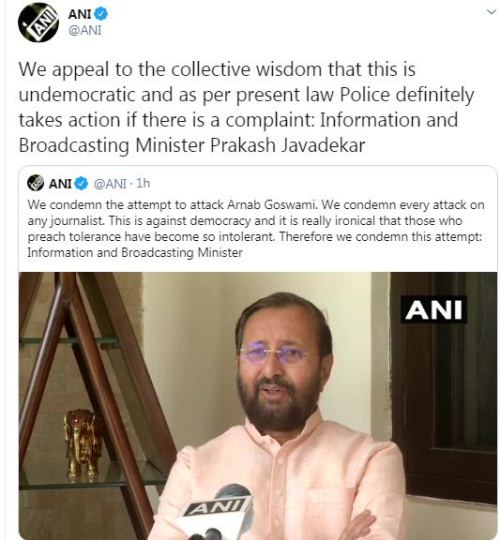Open the quoted tweet's 1h timestamp
Image resolution: width=500 pixels, height=540 pixels.
point(143,184)
